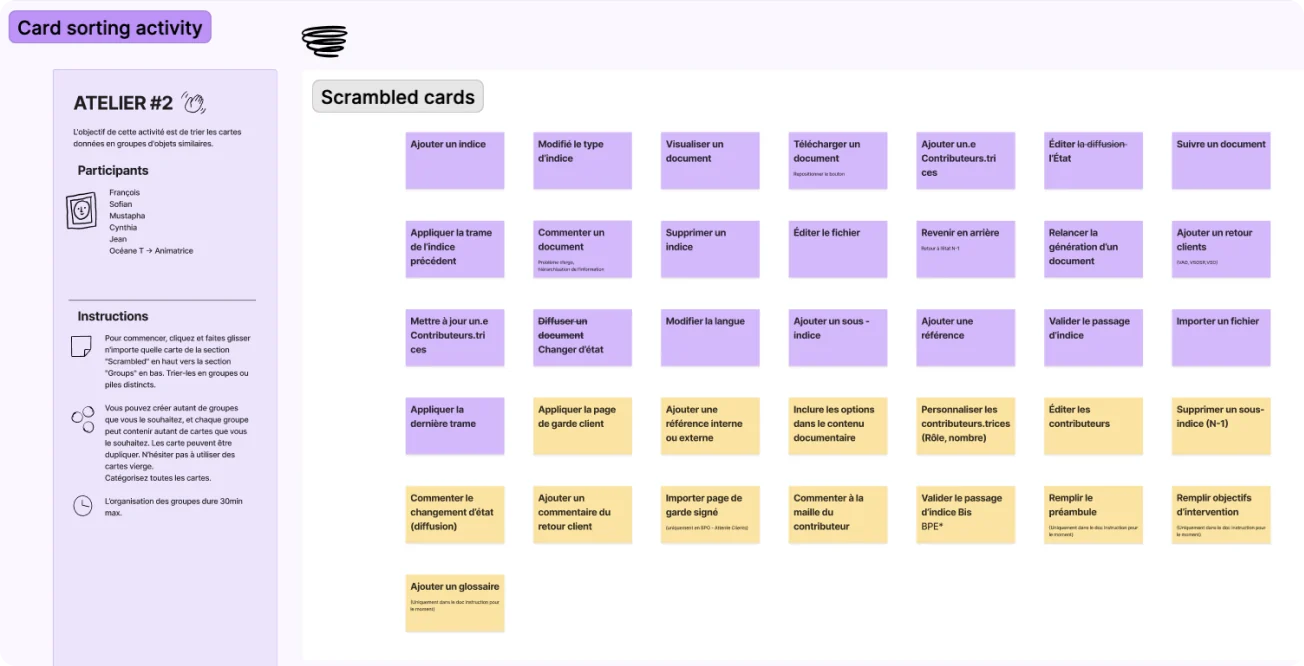Click the "Visualiser un document" card

click(710, 161)
